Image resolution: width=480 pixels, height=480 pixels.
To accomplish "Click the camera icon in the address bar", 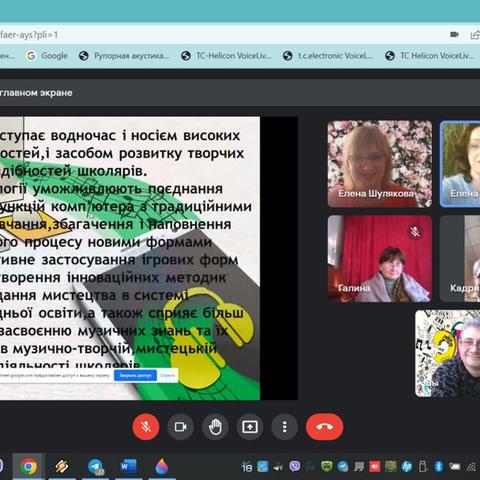I will point(454,35).
